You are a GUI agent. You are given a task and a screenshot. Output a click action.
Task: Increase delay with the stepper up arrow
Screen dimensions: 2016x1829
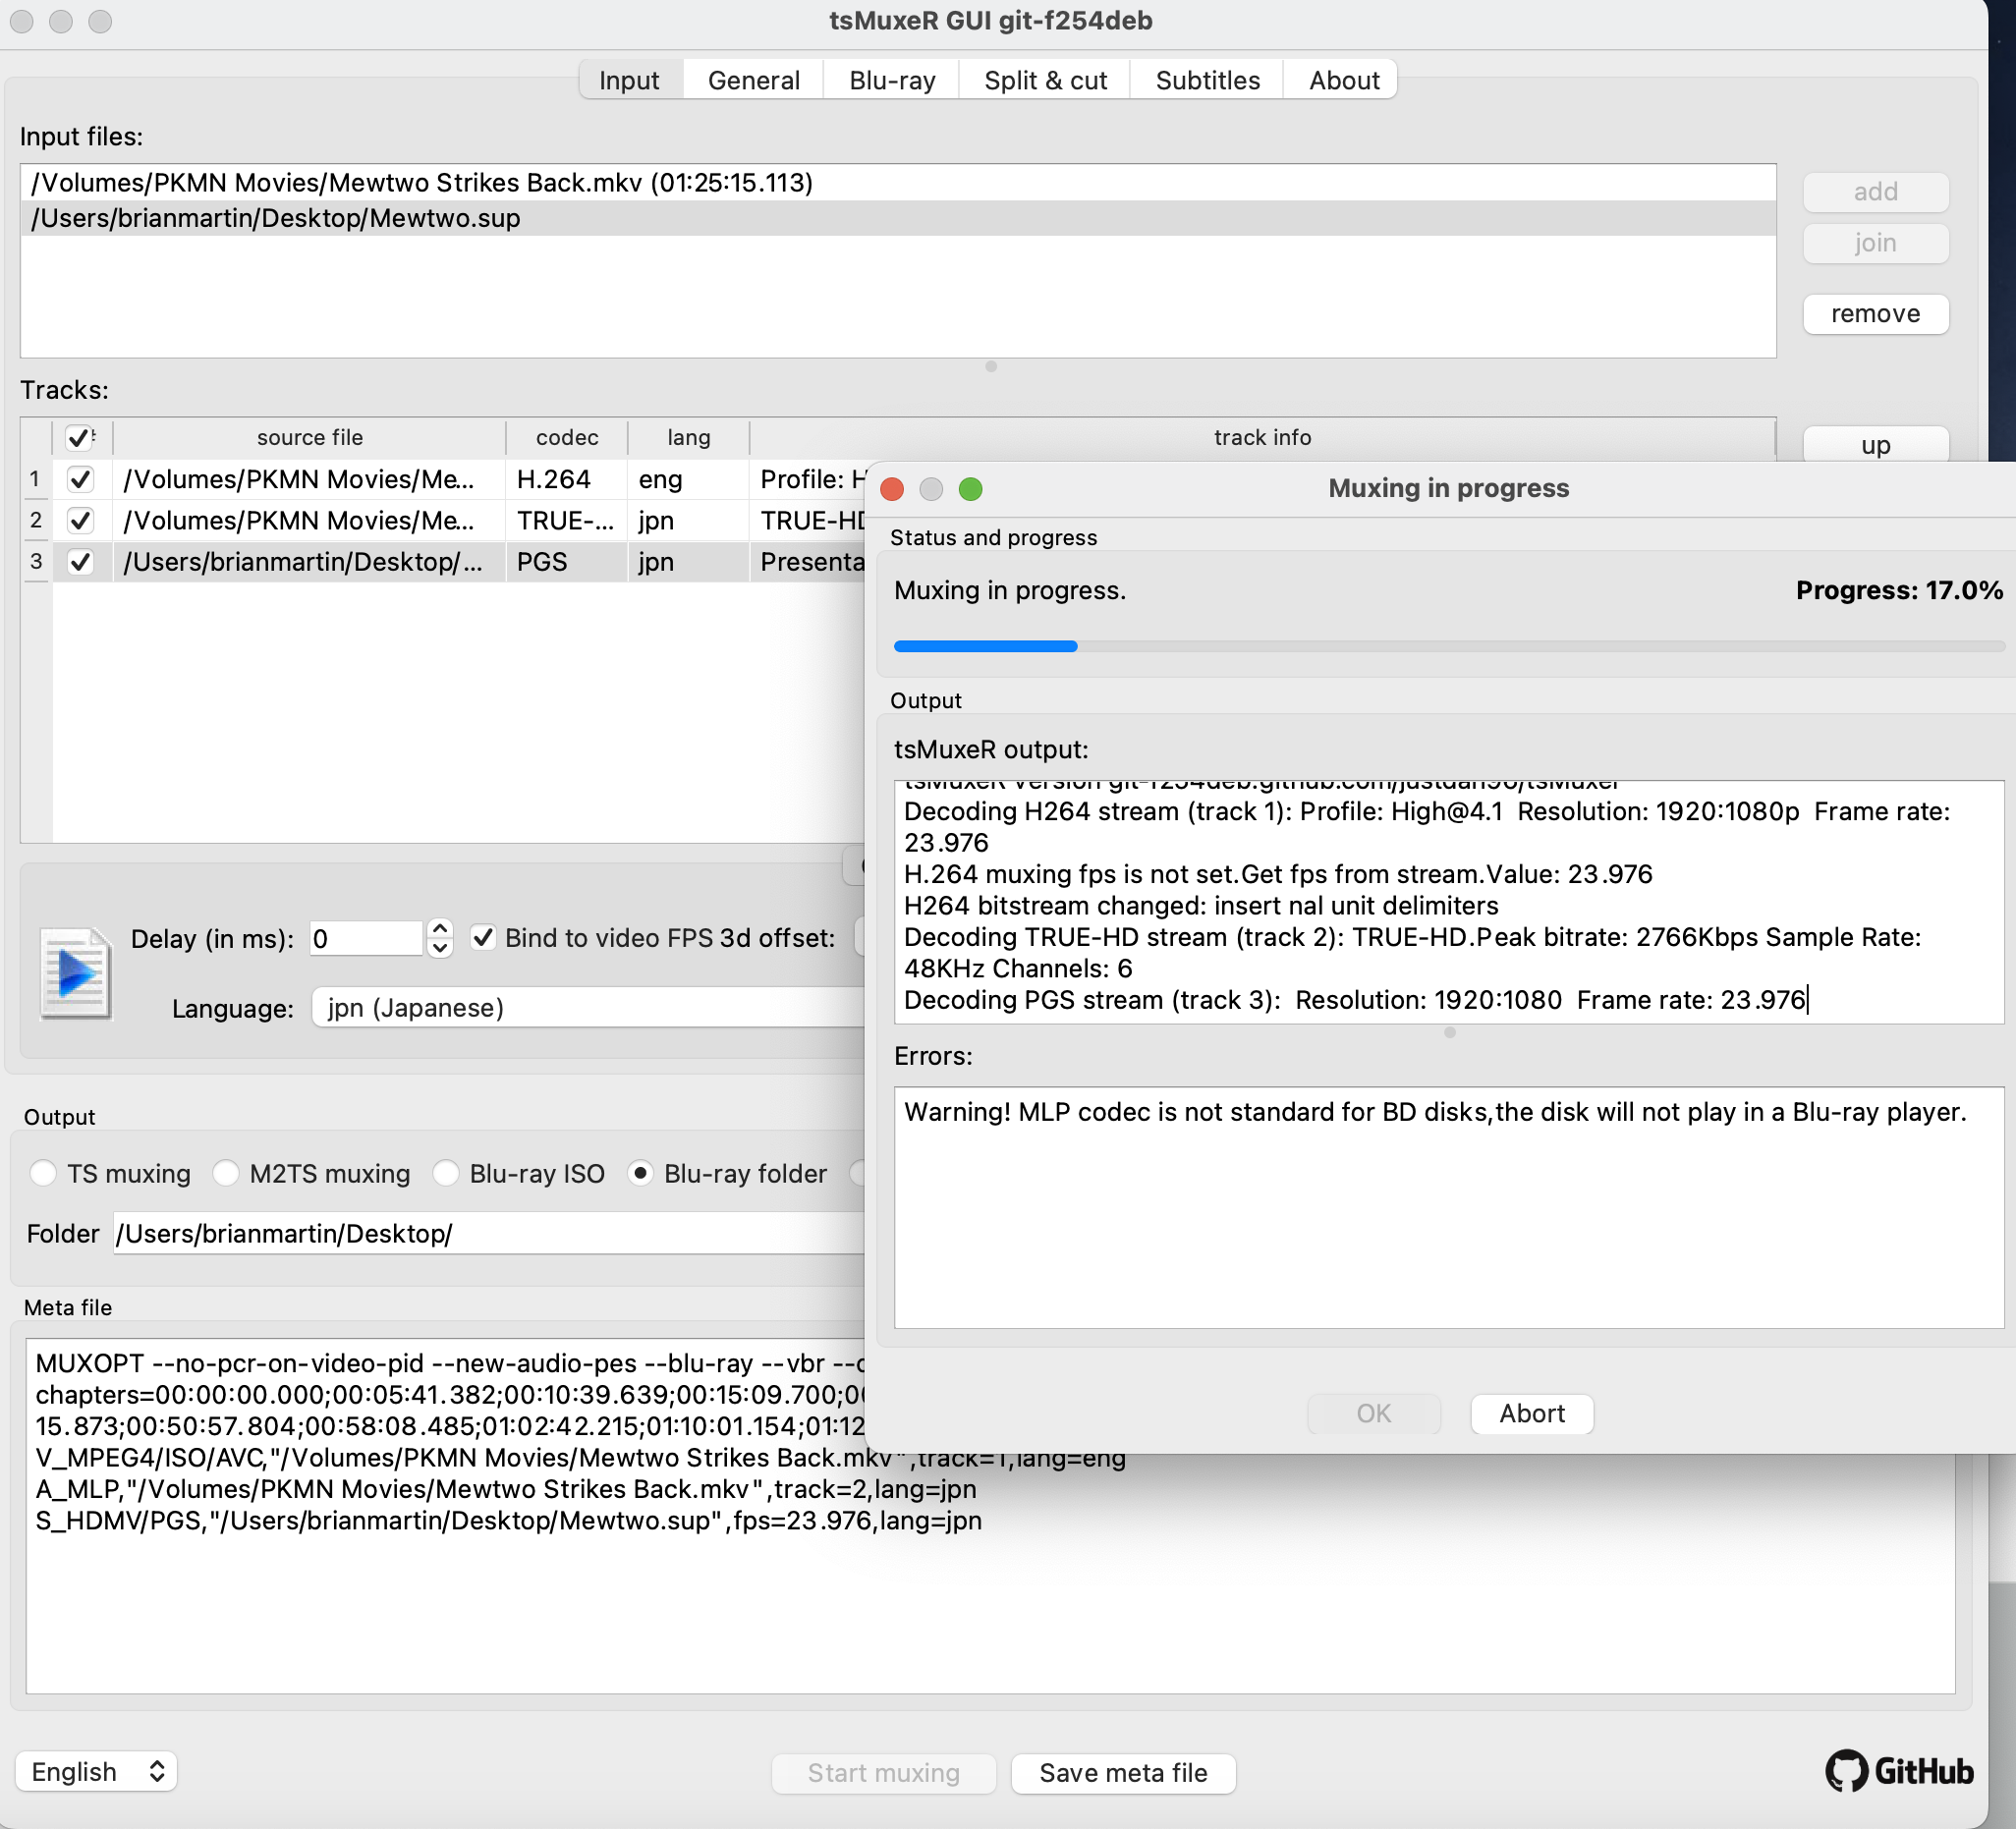439,928
